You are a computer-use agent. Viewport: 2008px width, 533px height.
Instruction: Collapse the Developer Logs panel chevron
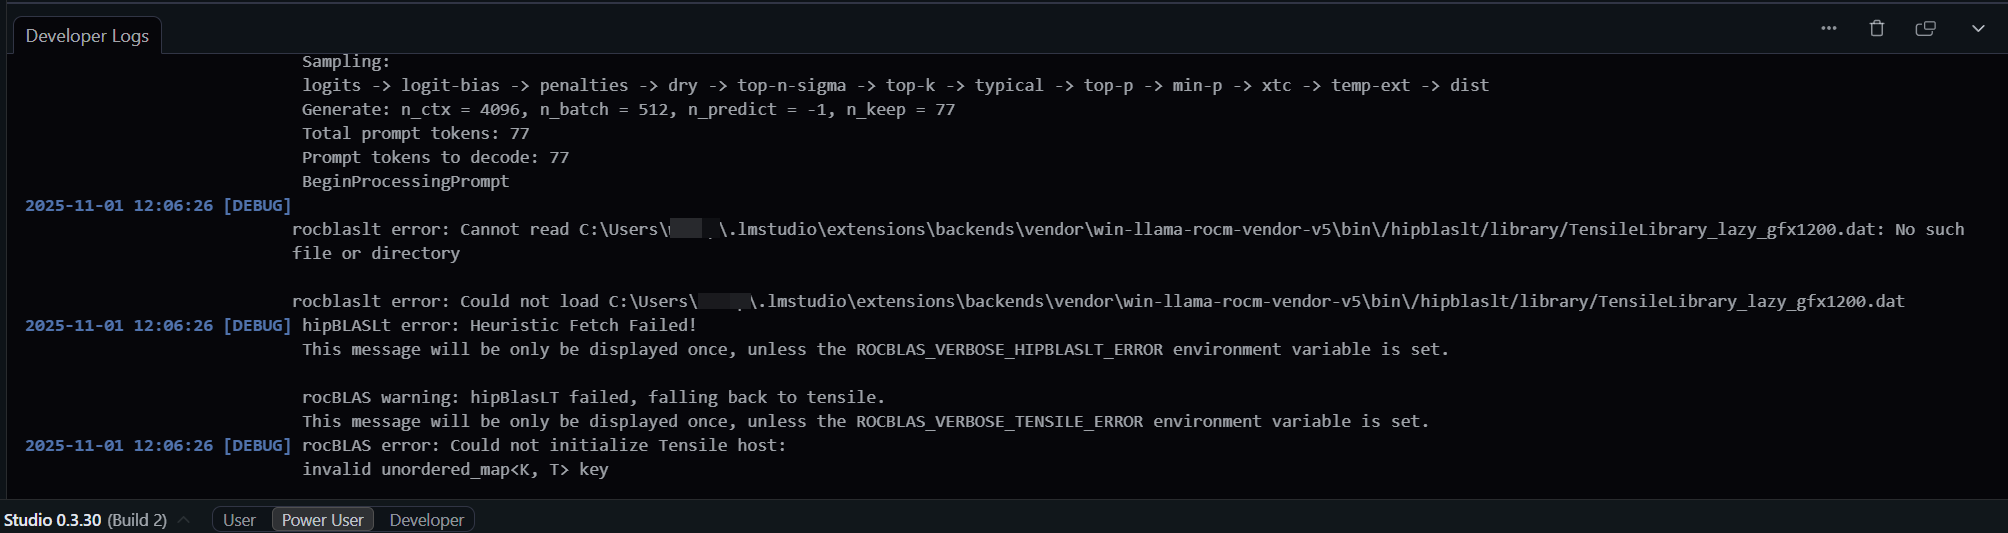click(1978, 28)
